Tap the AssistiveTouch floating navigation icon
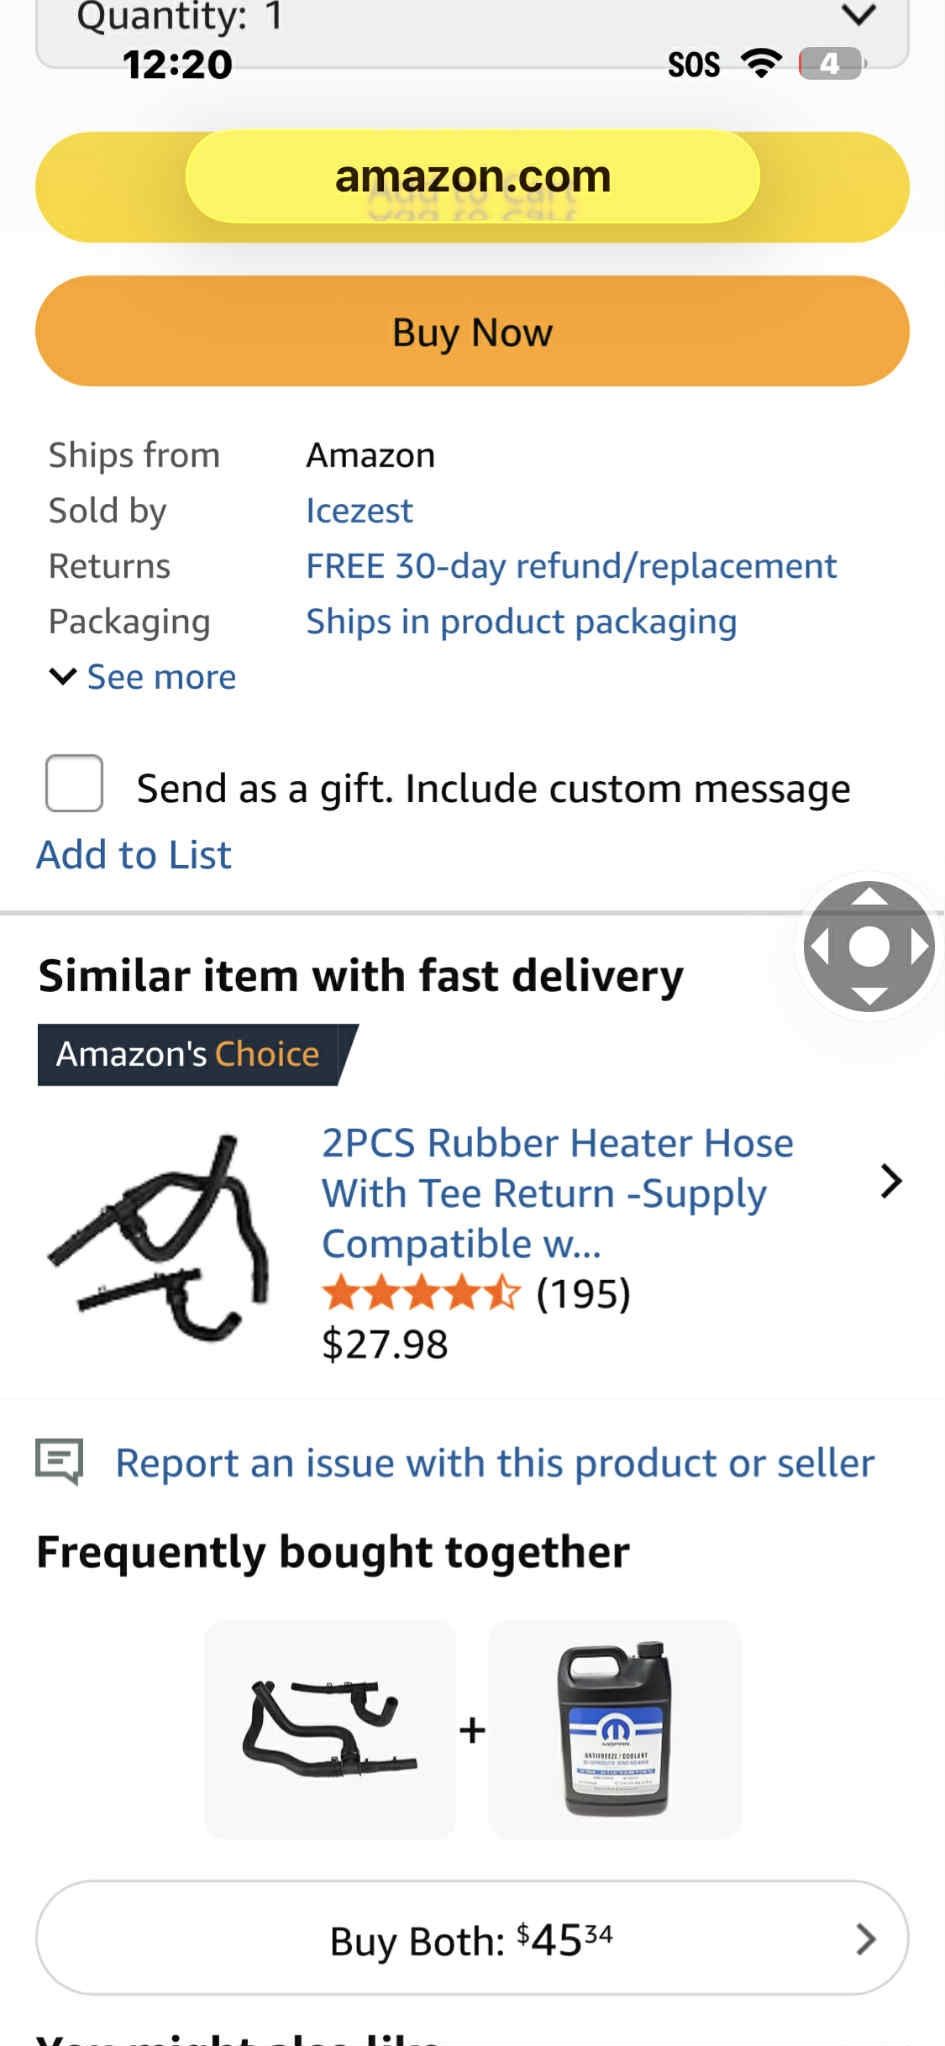 tap(868, 945)
